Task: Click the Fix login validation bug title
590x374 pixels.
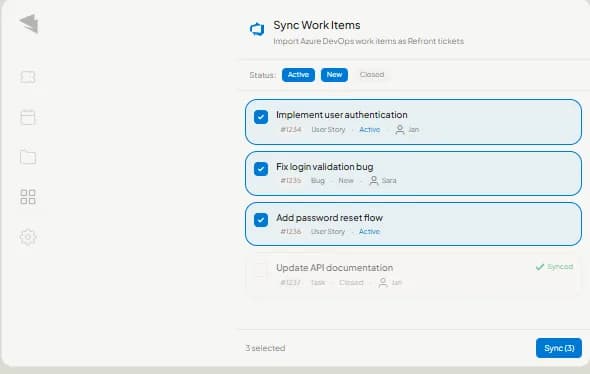Action: pyautogui.click(x=325, y=167)
